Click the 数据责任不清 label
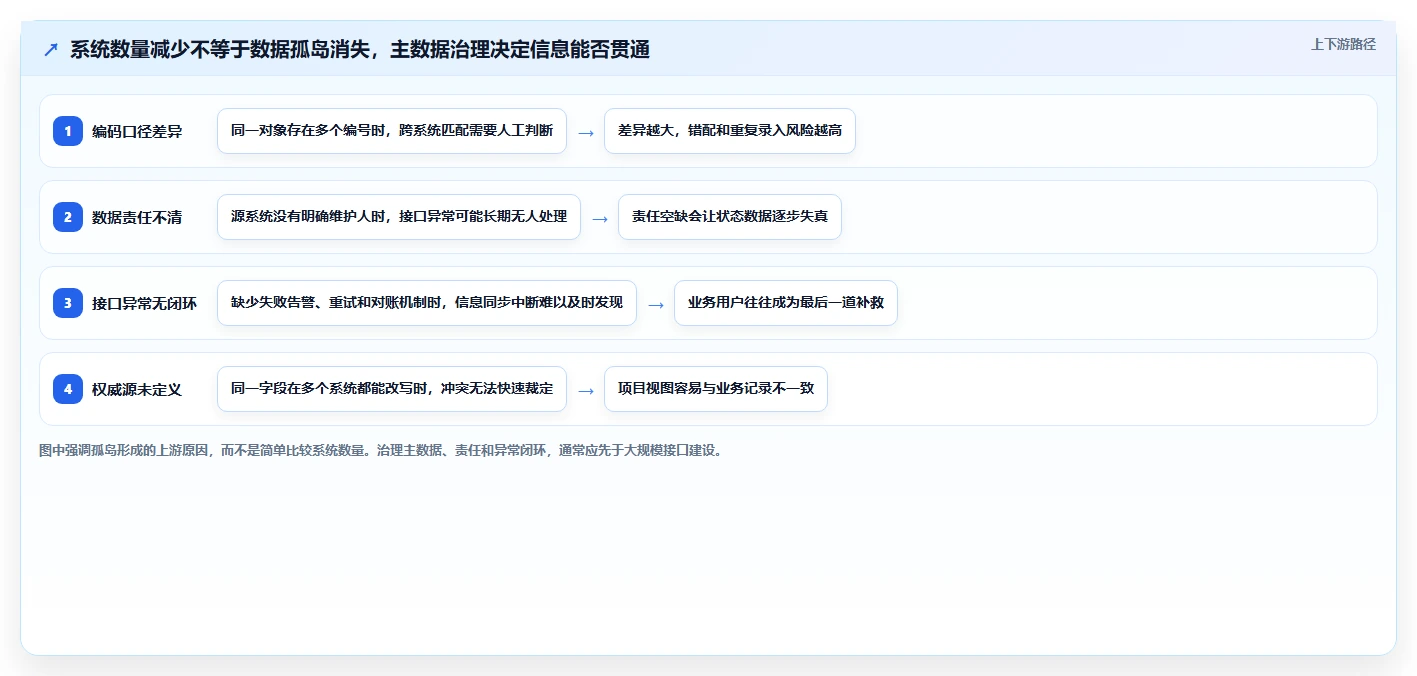The height and width of the screenshot is (676, 1417). (x=137, y=217)
